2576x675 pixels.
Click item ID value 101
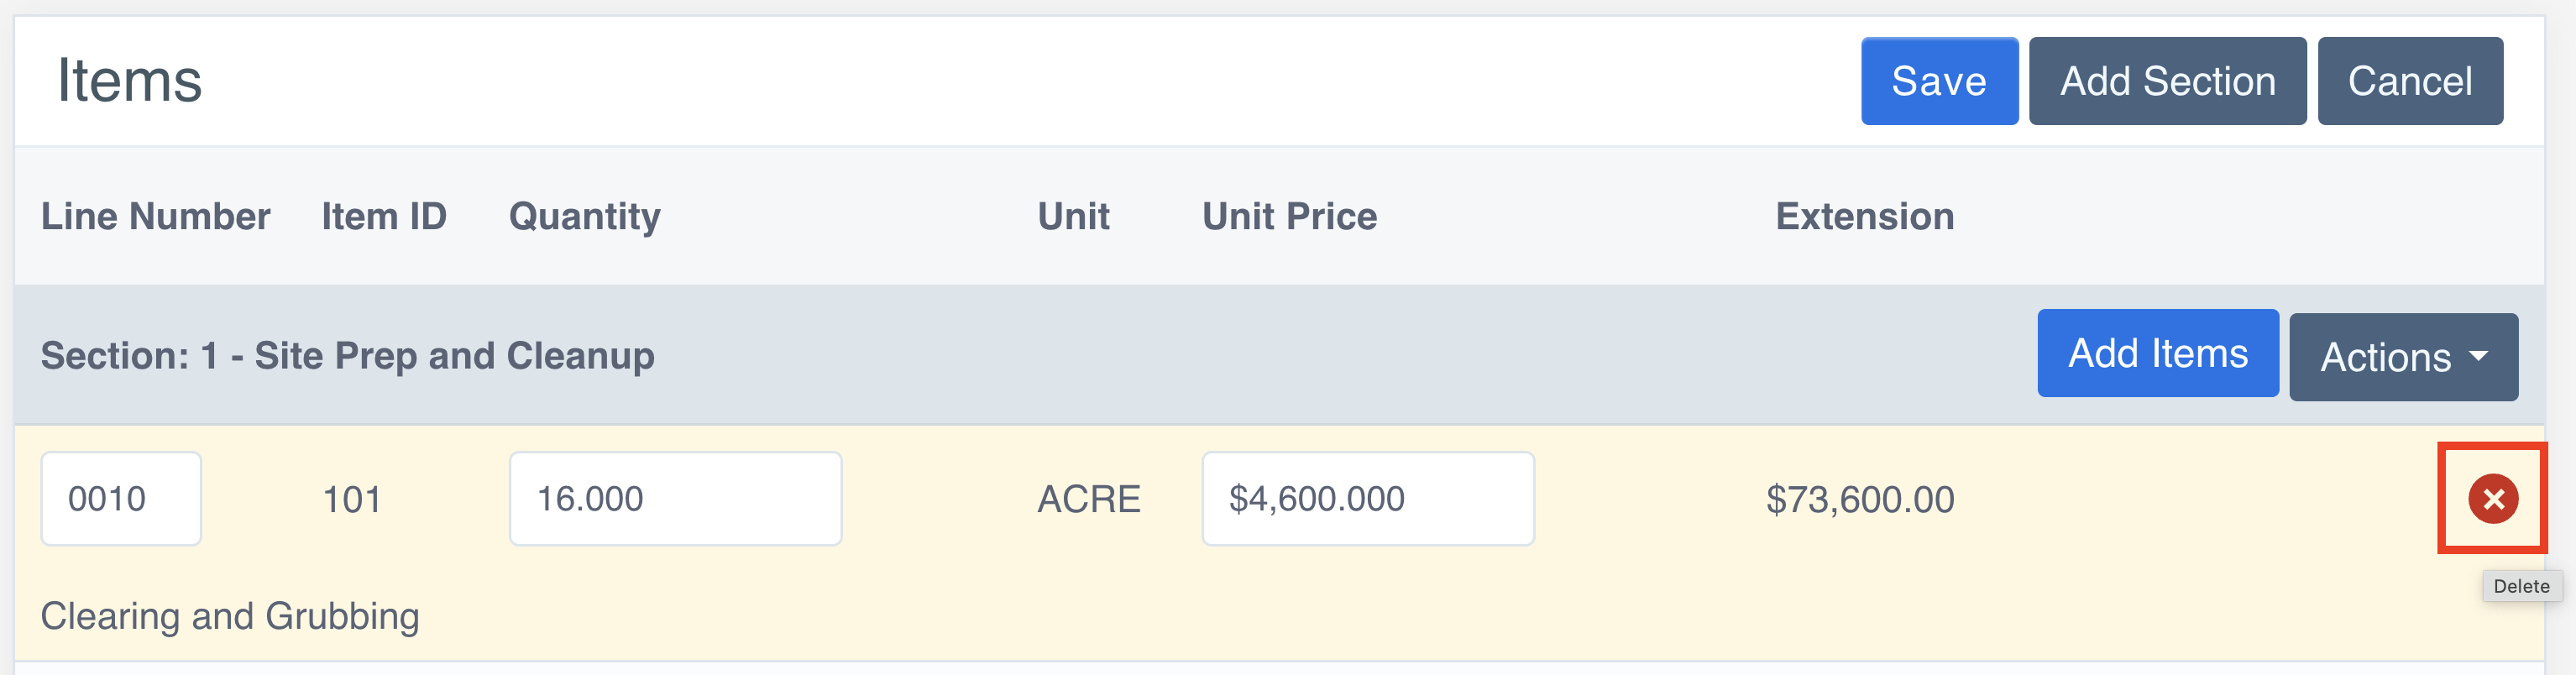click(352, 499)
